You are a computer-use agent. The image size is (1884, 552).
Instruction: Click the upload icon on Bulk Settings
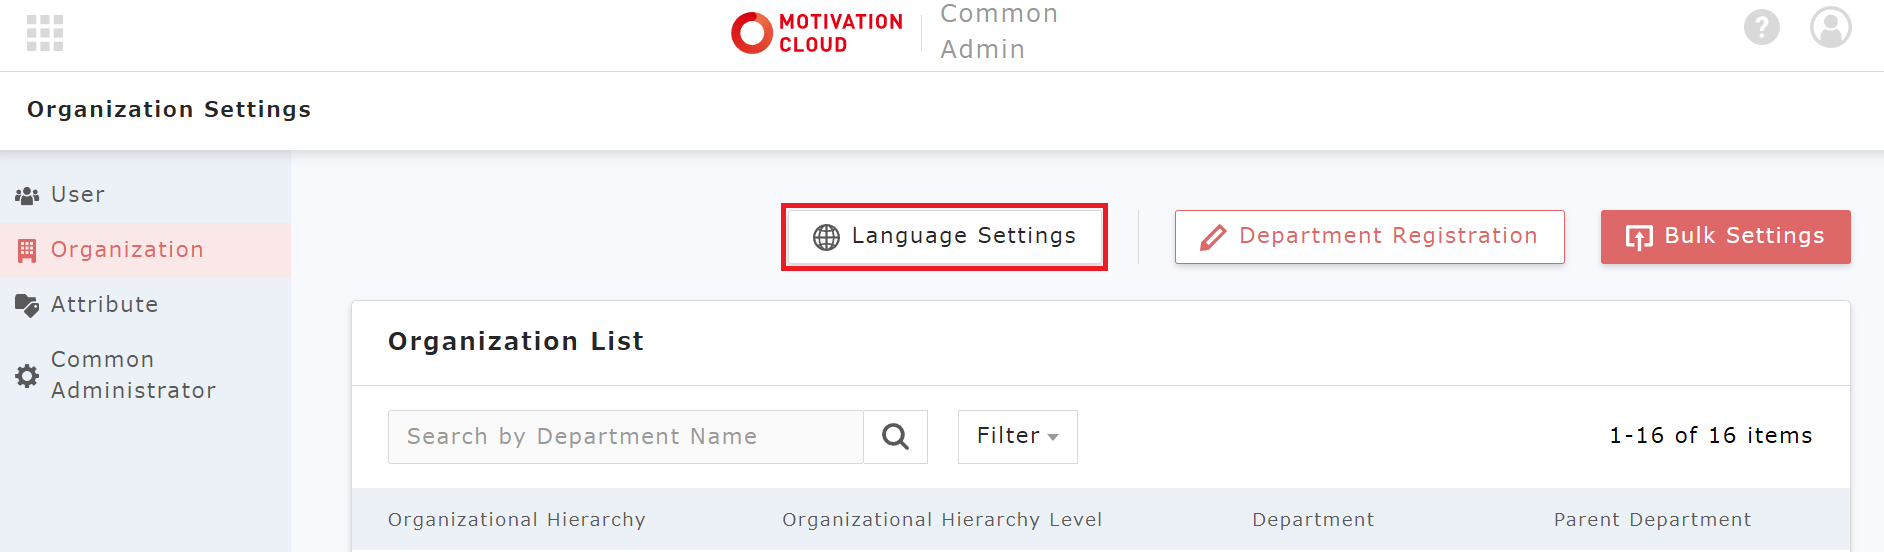pos(1638,237)
